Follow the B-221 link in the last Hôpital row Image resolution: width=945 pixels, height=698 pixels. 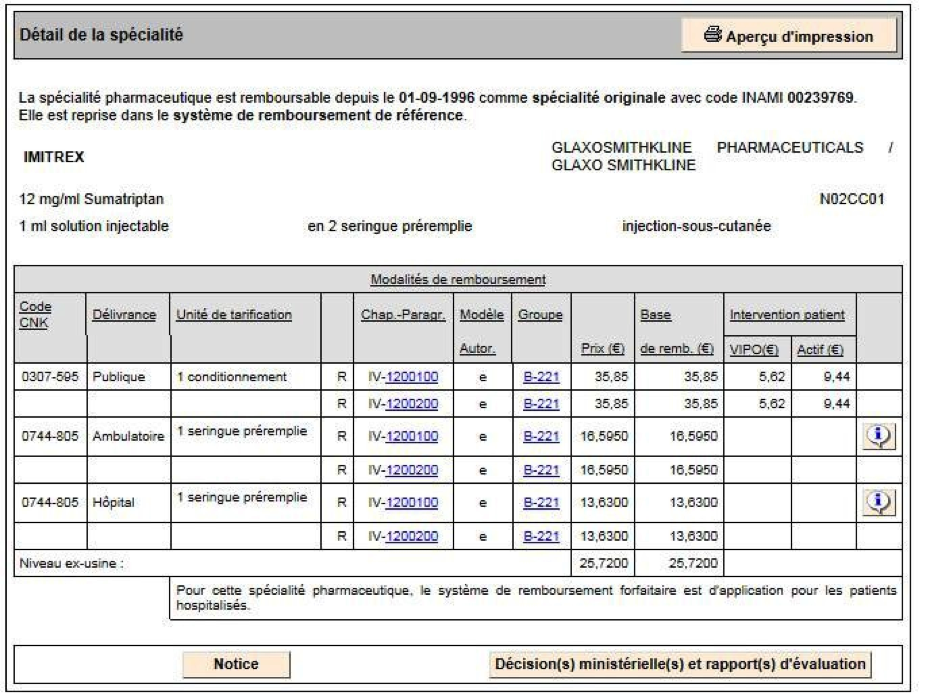point(541,536)
